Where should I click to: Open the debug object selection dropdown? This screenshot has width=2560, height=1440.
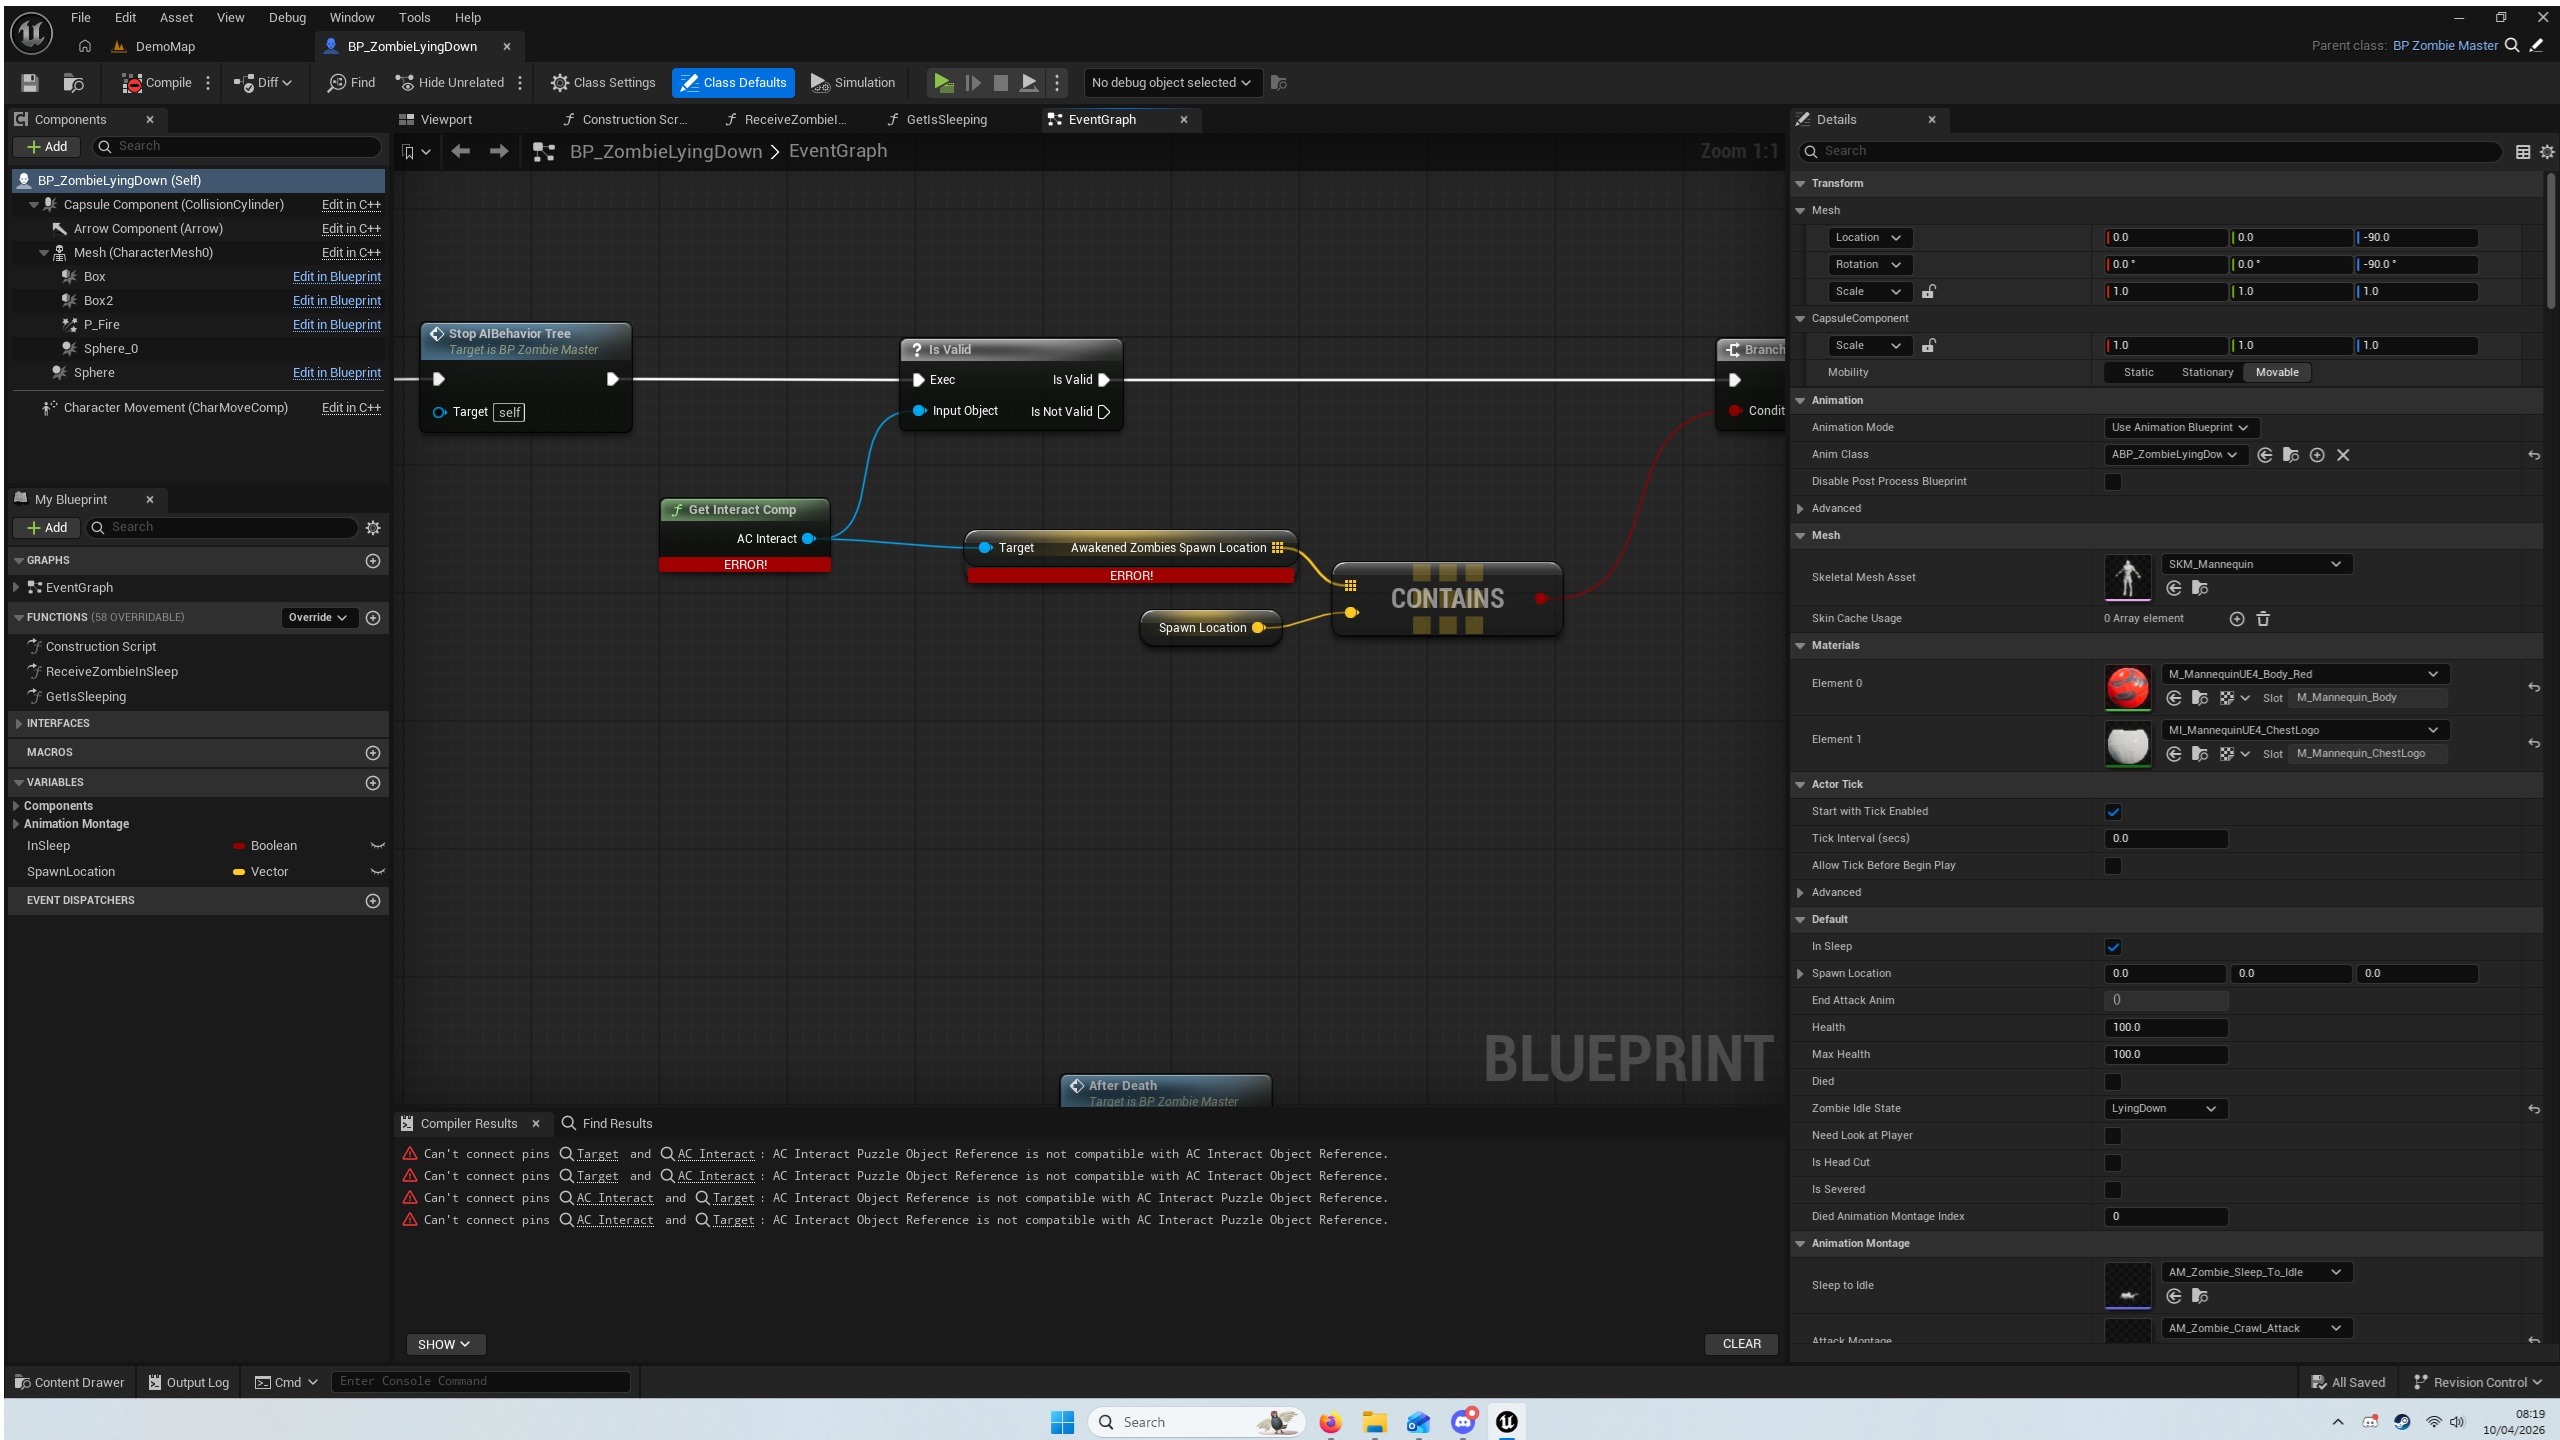pos(1170,83)
